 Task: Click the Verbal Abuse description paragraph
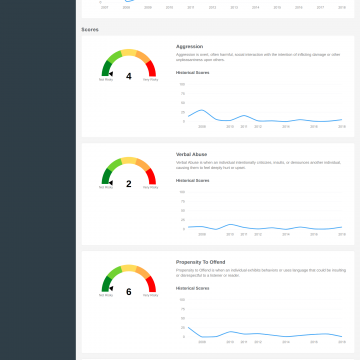tap(258, 165)
